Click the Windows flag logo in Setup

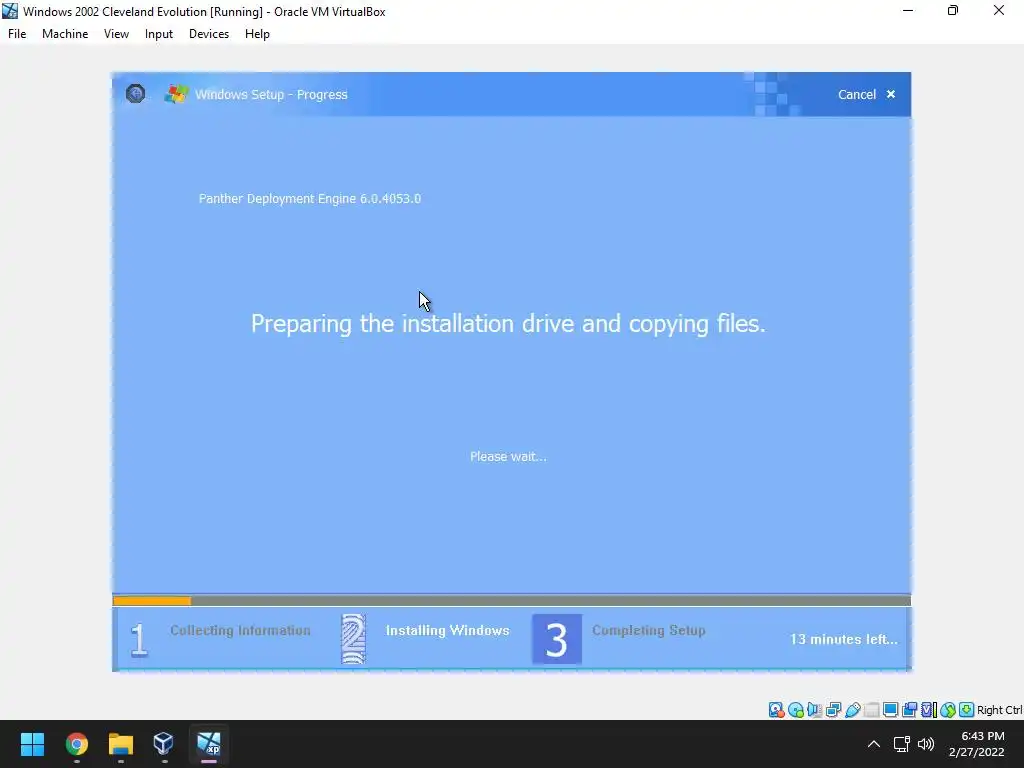tap(176, 94)
